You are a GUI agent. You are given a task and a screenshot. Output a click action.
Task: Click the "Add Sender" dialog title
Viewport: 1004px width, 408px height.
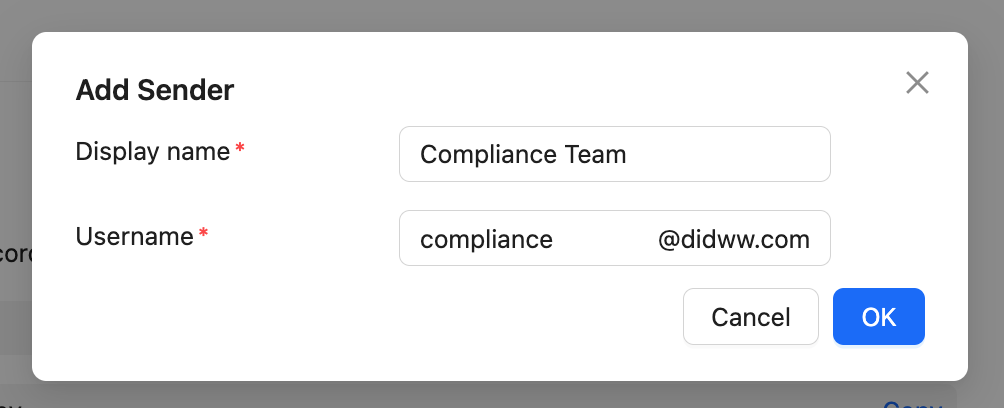155,91
